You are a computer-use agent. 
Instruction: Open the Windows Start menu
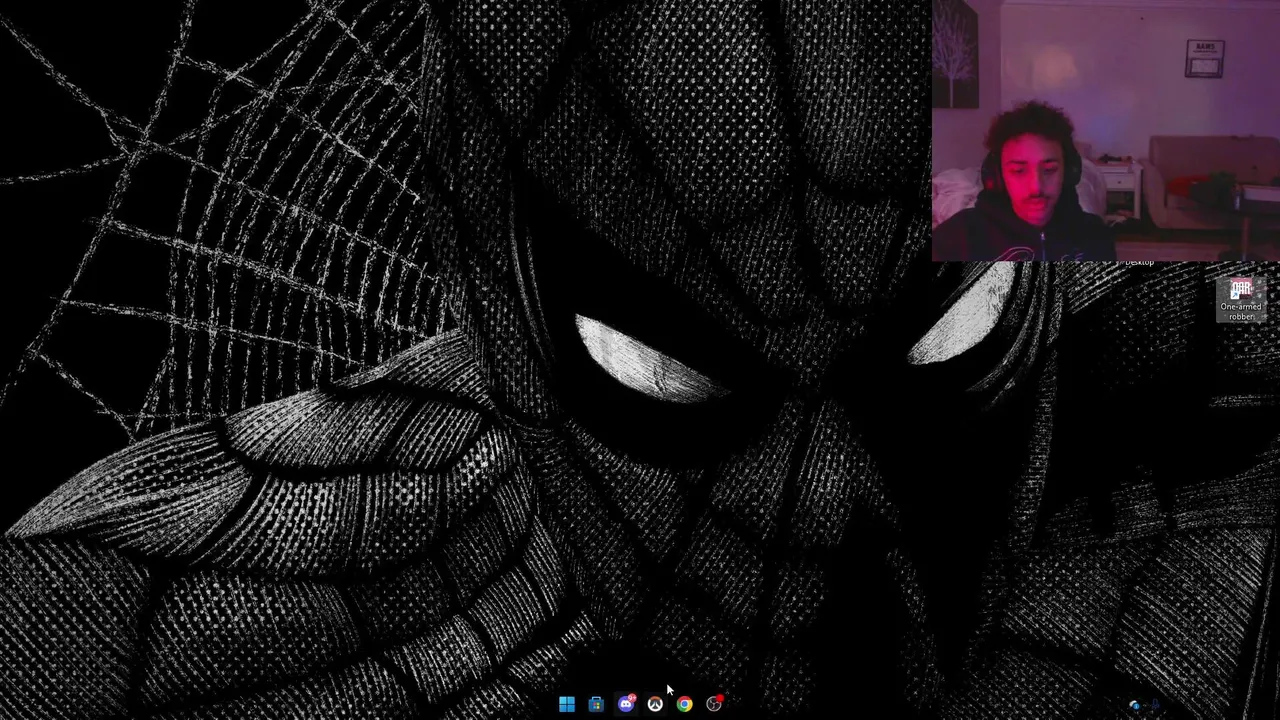[567, 705]
